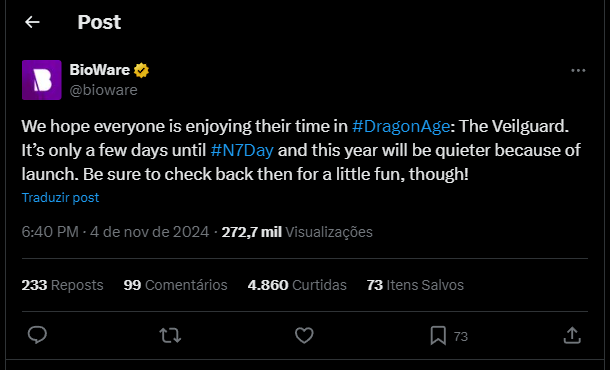
Task: Open the #DragonAge hashtag
Action: pyautogui.click(x=401, y=126)
